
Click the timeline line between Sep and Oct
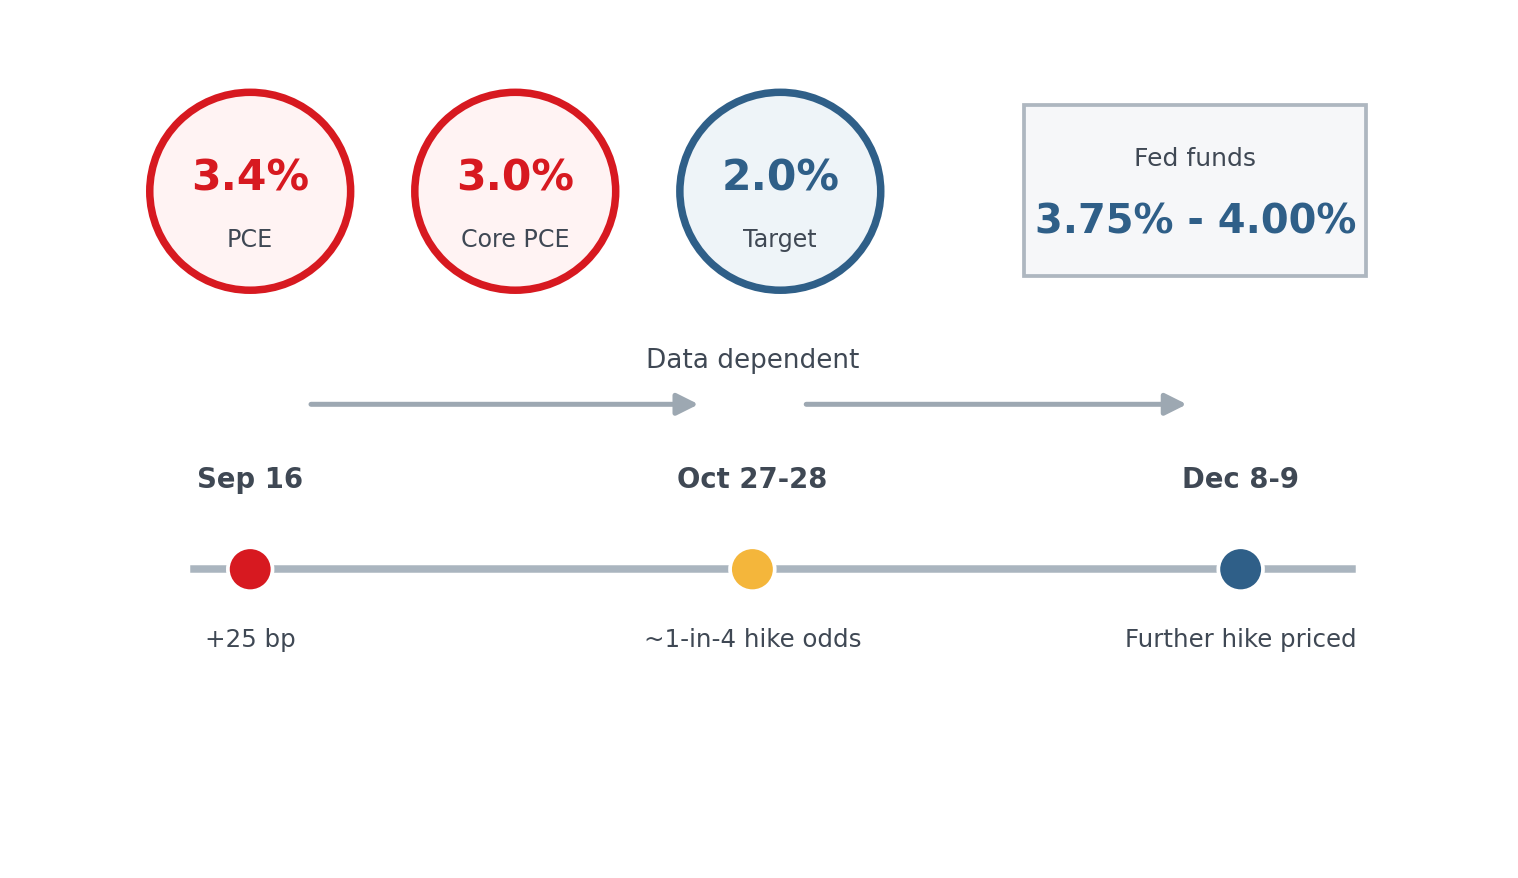coord(501,569)
